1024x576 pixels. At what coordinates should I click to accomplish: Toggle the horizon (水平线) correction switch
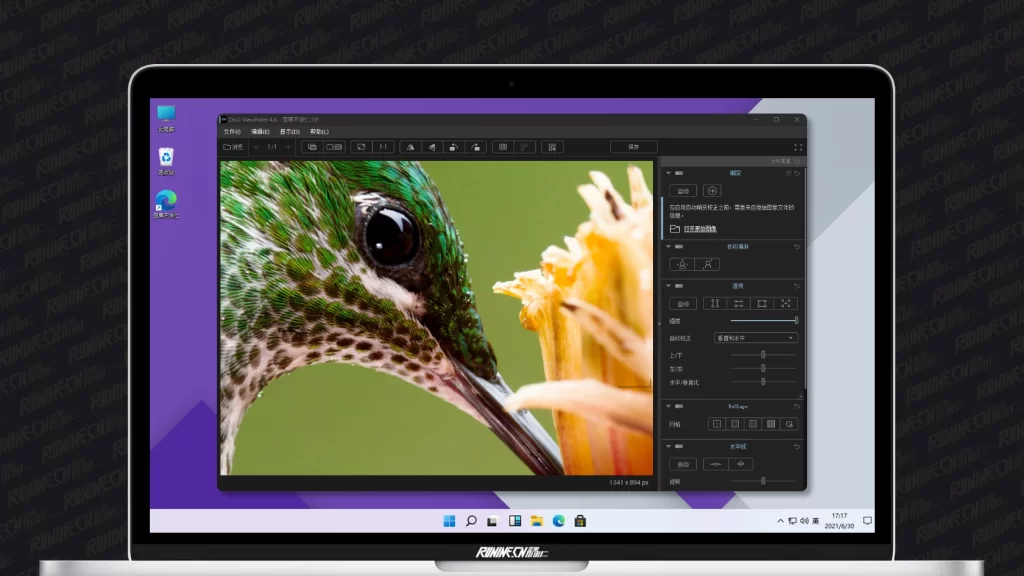click(680, 446)
